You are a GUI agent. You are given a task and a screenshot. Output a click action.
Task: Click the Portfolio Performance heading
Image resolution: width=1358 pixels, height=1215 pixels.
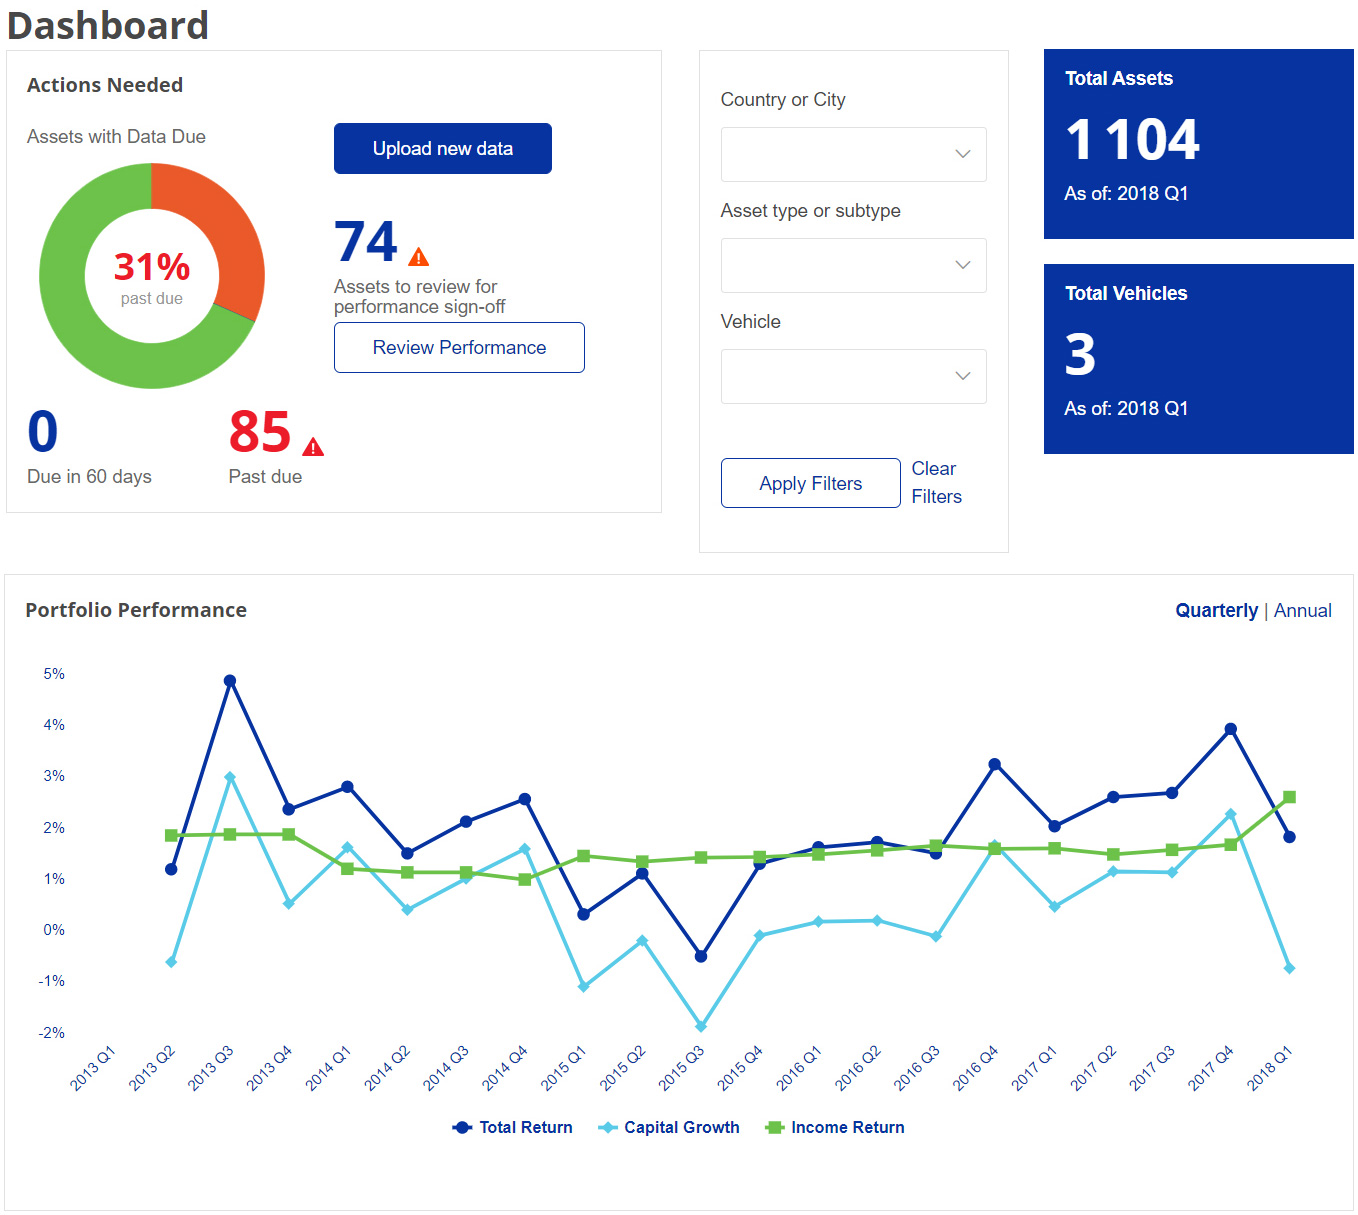point(136,610)
